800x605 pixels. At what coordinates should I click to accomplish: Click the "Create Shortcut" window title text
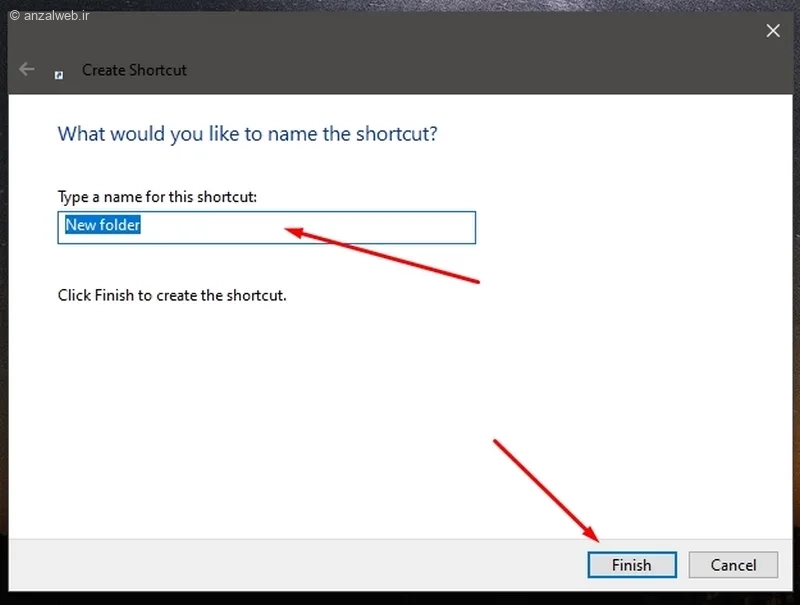(x=134, y=70)
